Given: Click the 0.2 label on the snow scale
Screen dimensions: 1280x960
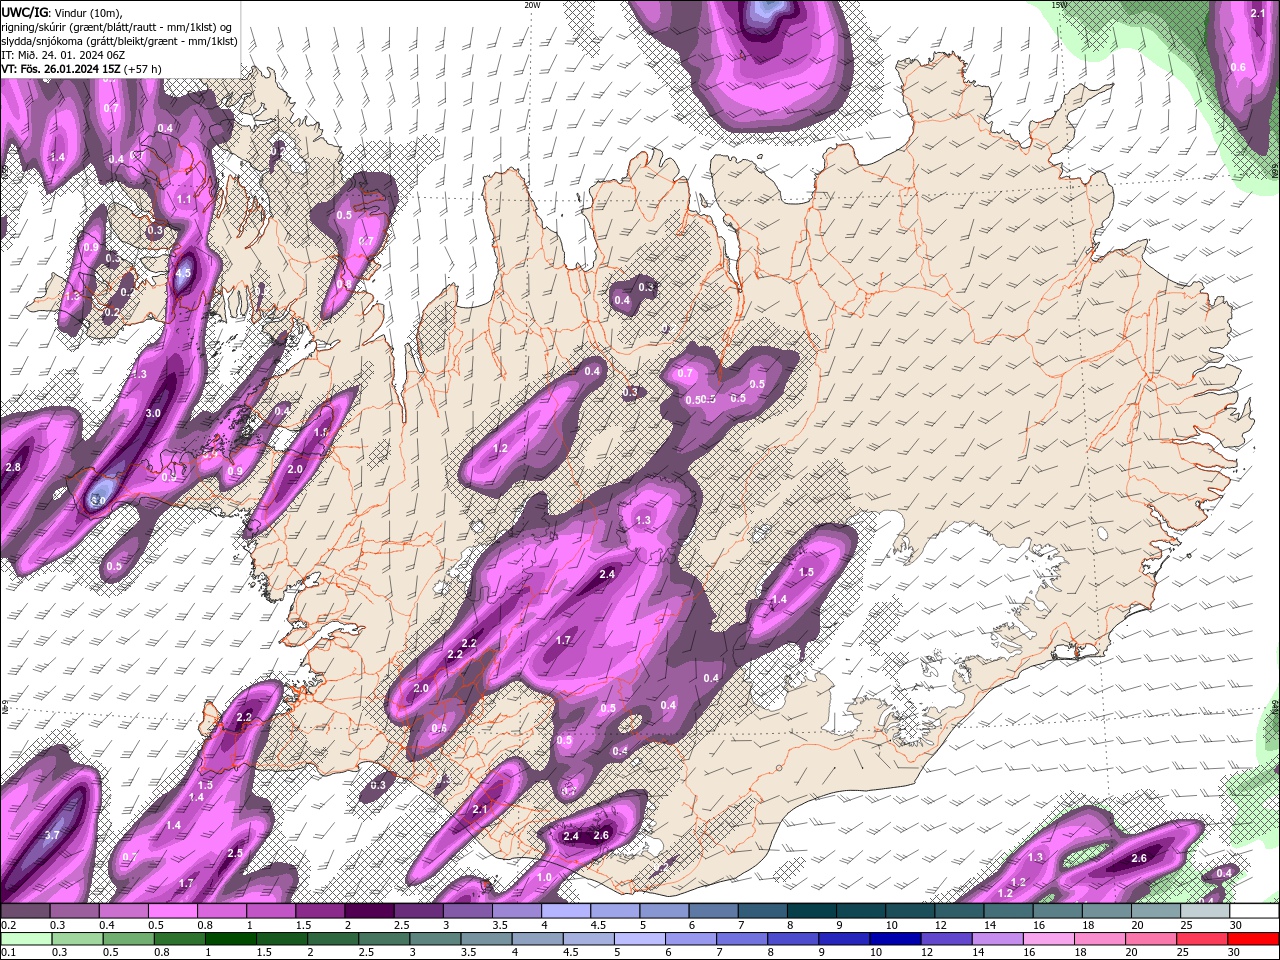Looking at the screenshot, I should pos(8,925).
